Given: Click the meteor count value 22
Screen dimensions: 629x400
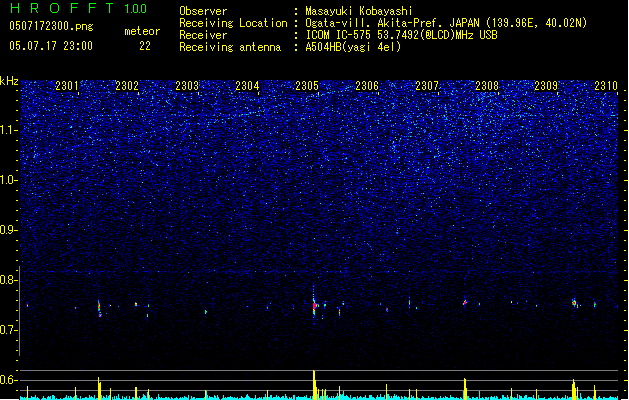Looking at the screenshot, I should point(145,46).
